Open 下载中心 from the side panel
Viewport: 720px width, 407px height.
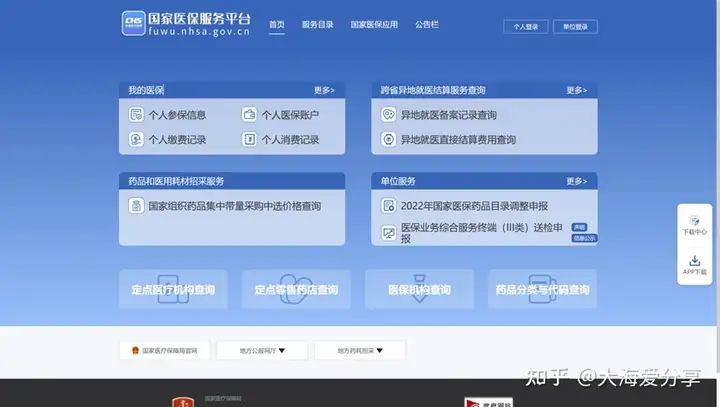pos(695,225)
